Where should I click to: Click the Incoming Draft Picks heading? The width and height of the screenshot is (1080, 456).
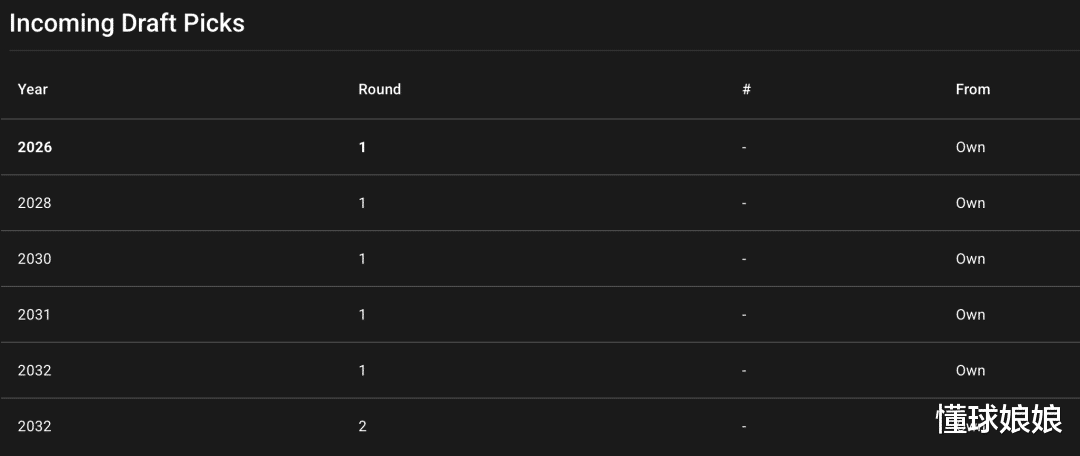[x=127, y=23]
